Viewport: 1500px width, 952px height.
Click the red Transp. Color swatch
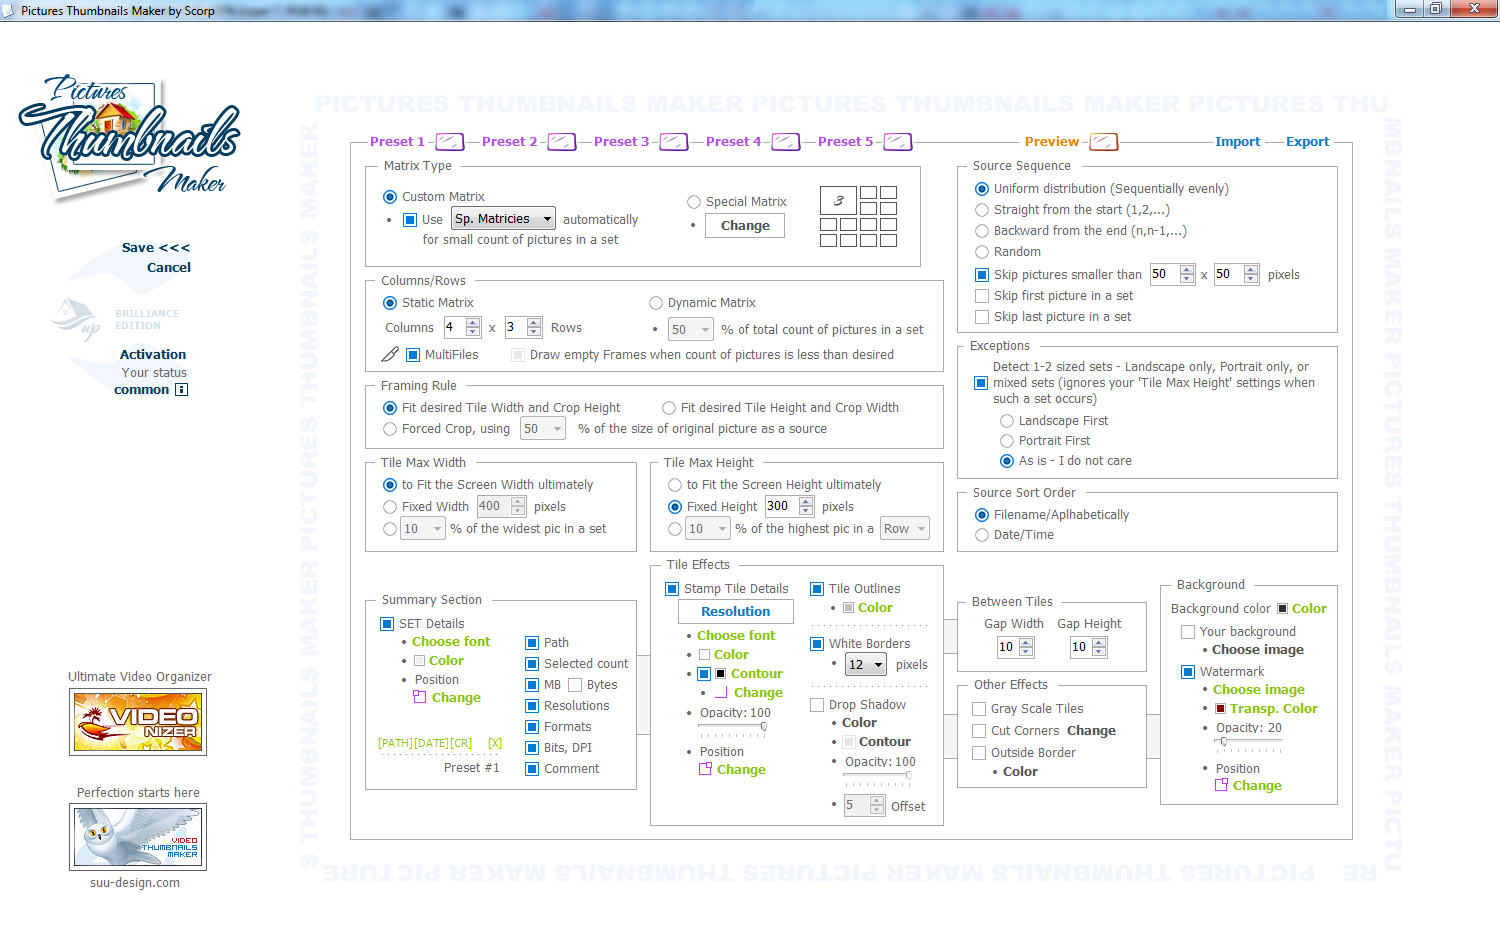coord(1220,709)
